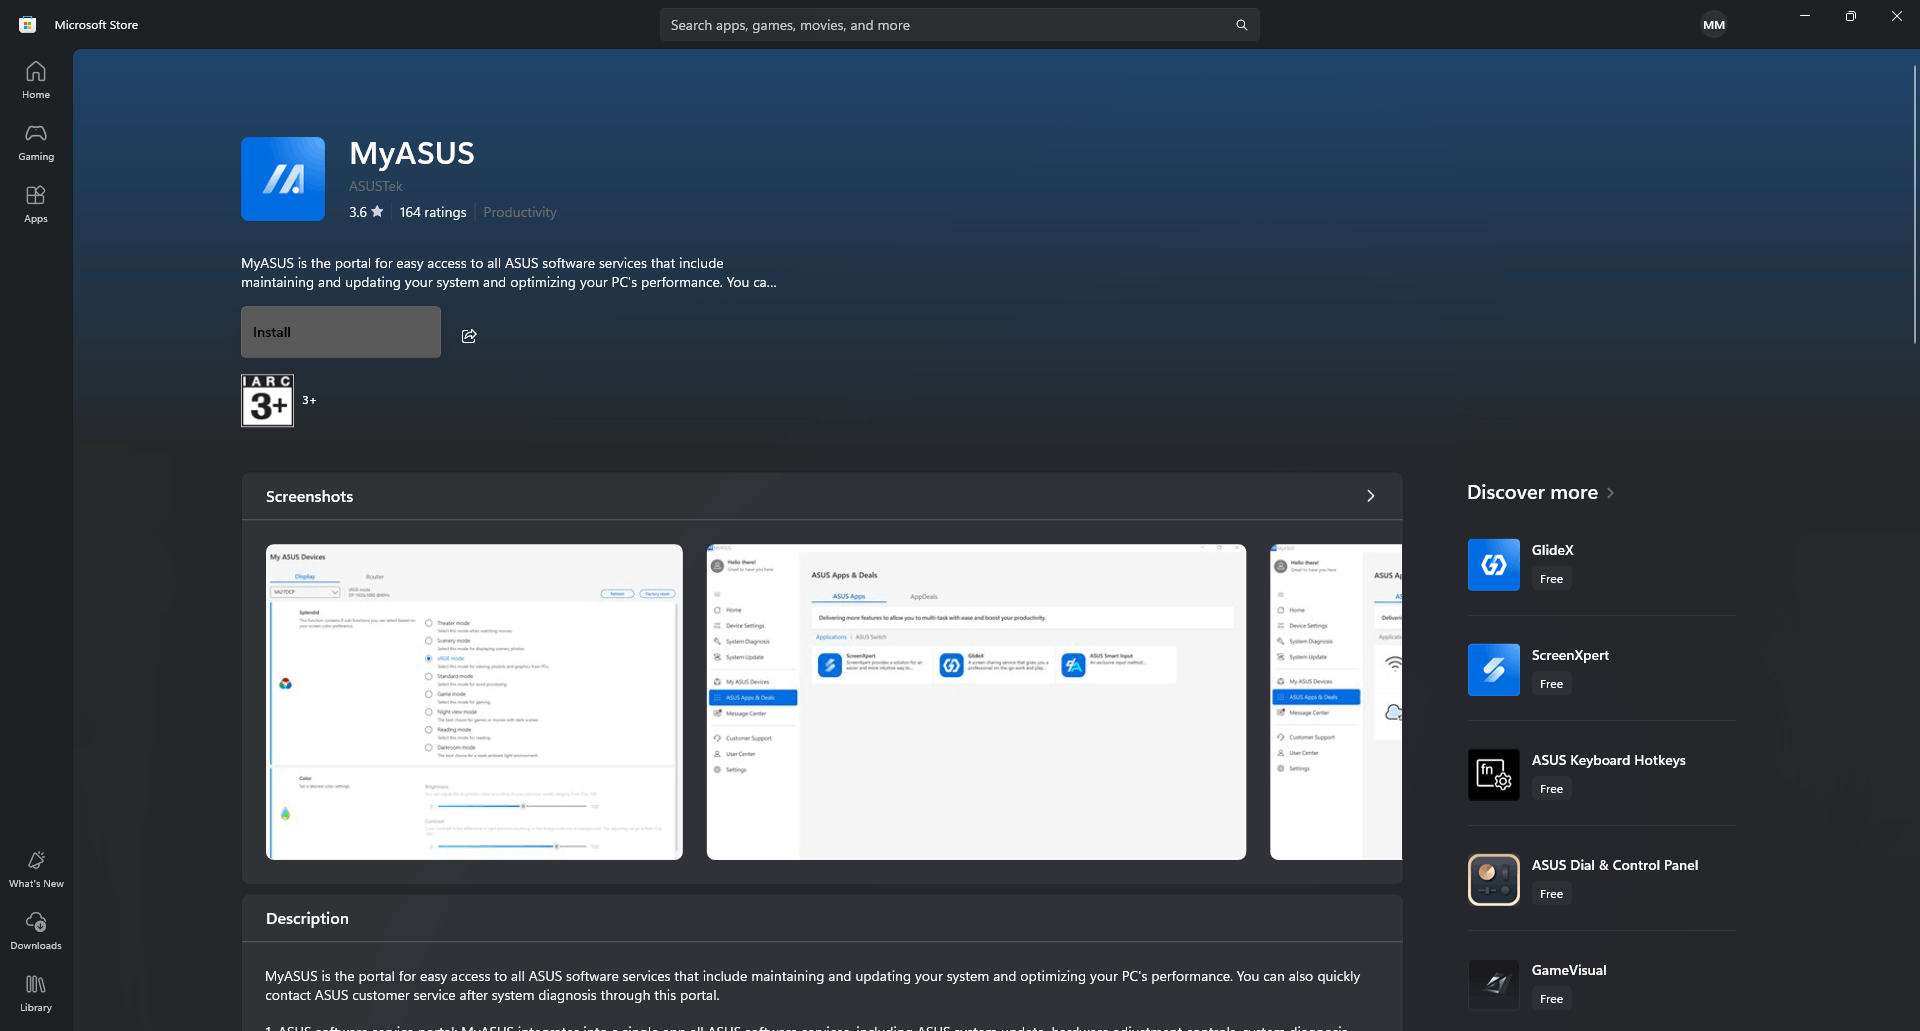The width and height of the screenshot is (1920, 1031).
Task: Click the vertical page scrollbar
Action: pos(1915,205)
